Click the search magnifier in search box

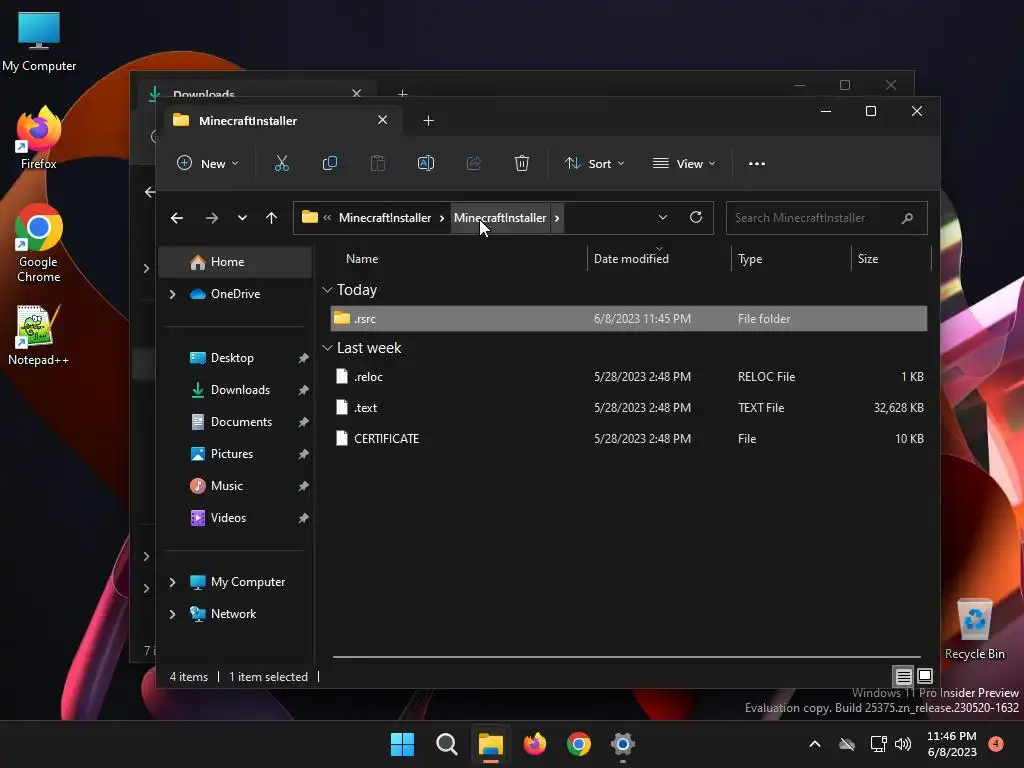[x=907, y=218]
